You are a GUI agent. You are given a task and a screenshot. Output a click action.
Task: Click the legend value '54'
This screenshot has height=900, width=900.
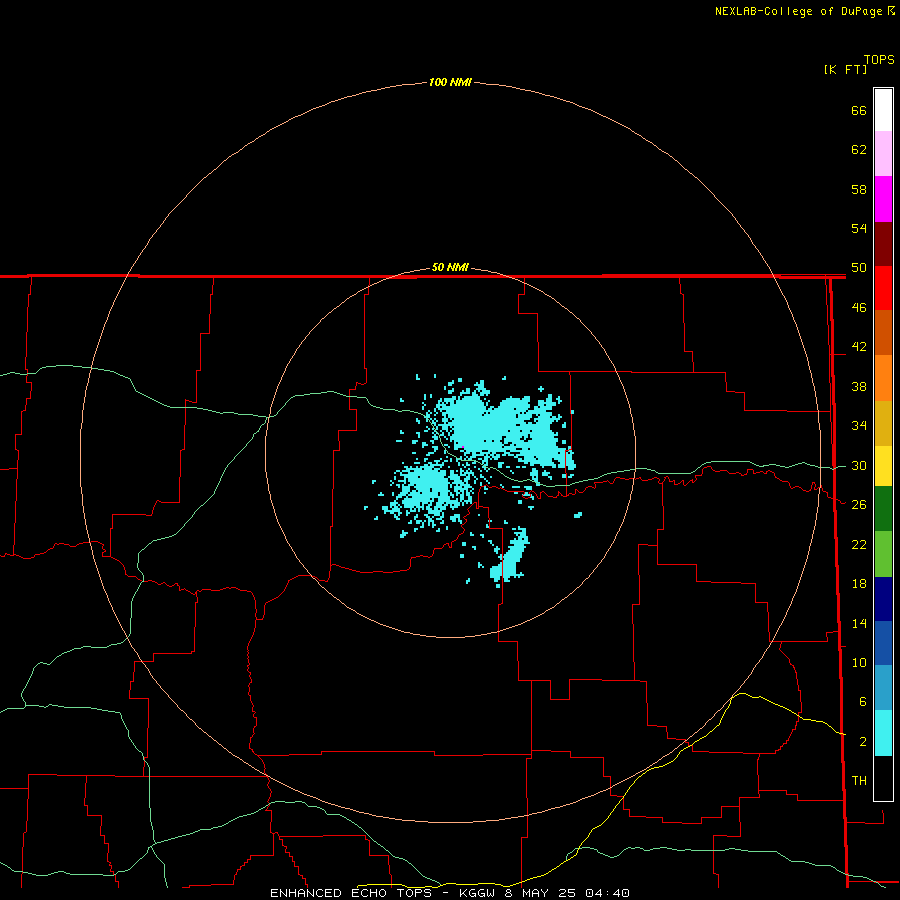tap(859, 228)
